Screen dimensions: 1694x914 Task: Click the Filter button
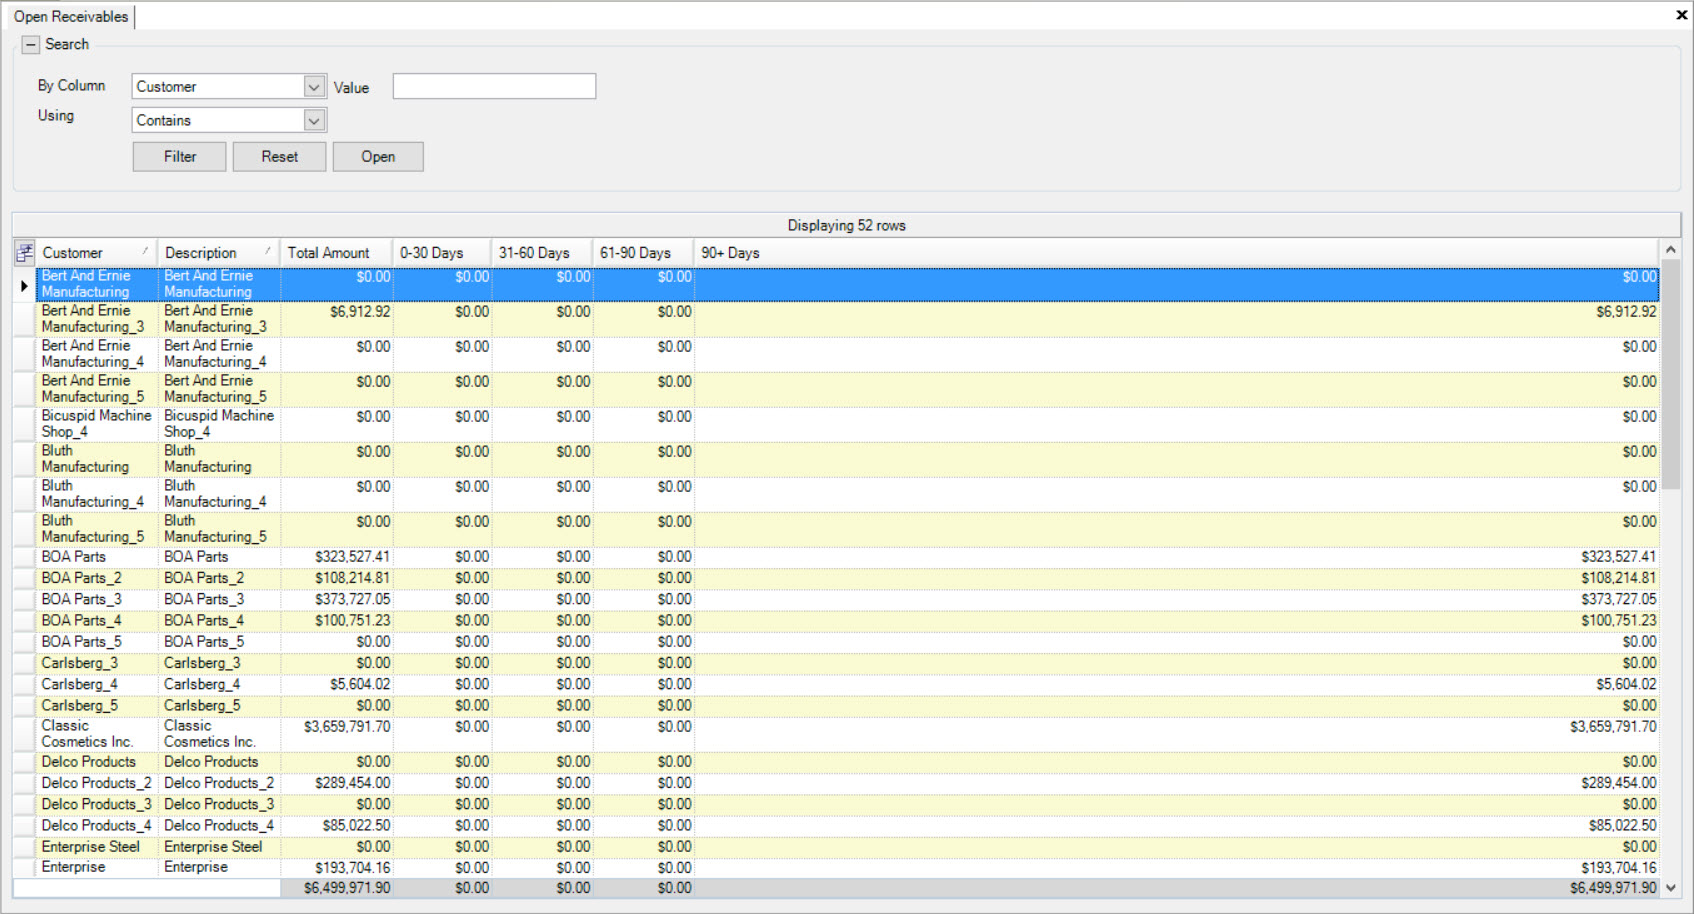tap(180, 157)
